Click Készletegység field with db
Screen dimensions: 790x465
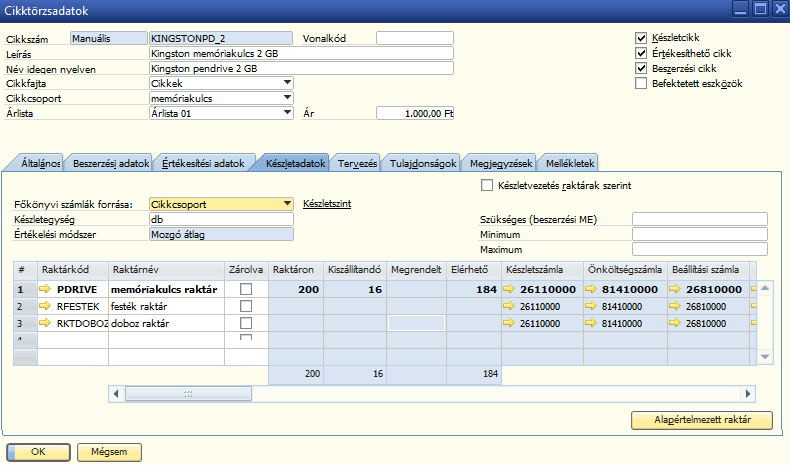221,219
